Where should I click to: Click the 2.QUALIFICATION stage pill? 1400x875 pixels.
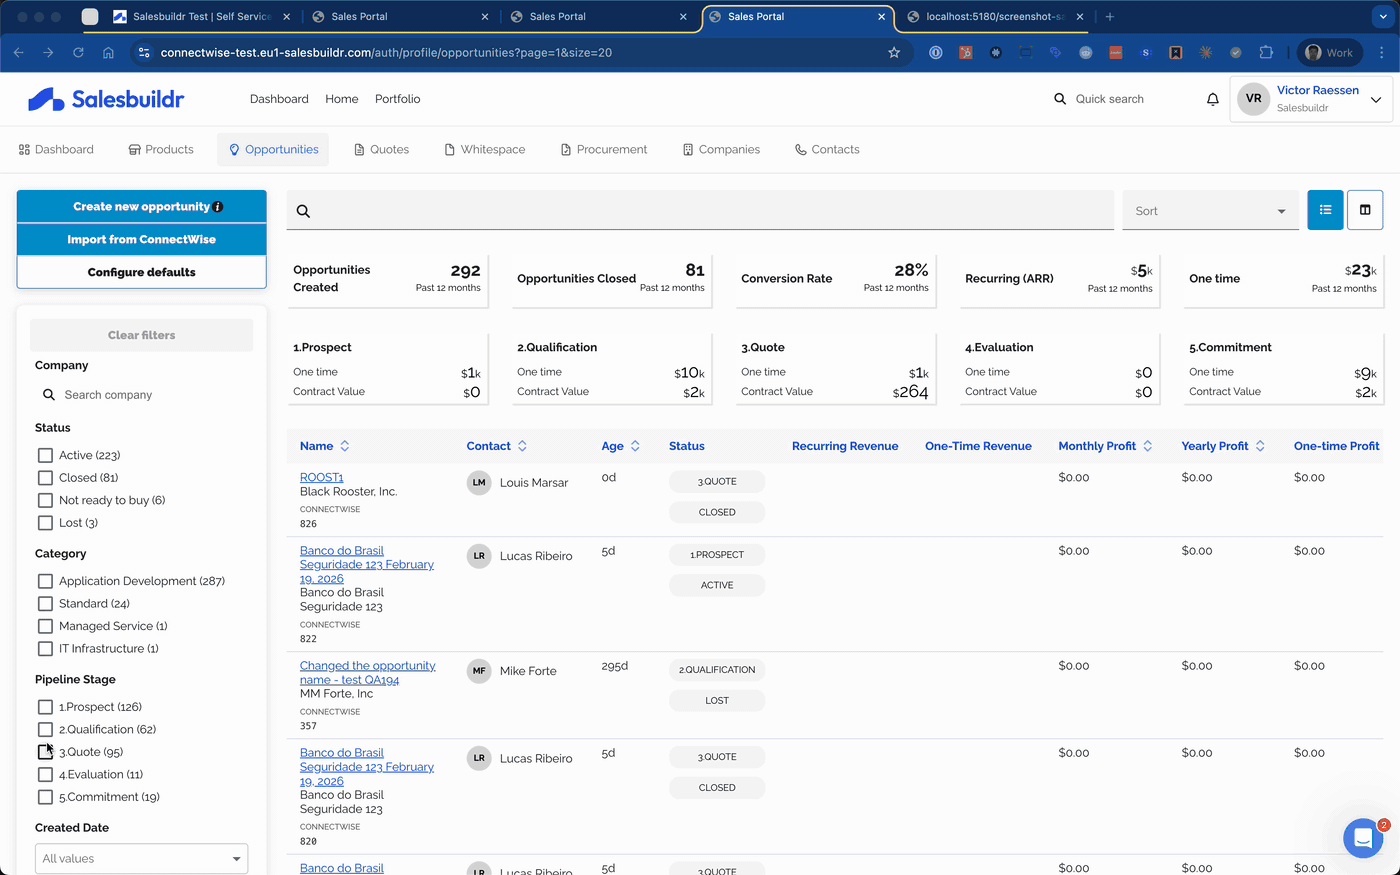(x=717, y=670)
